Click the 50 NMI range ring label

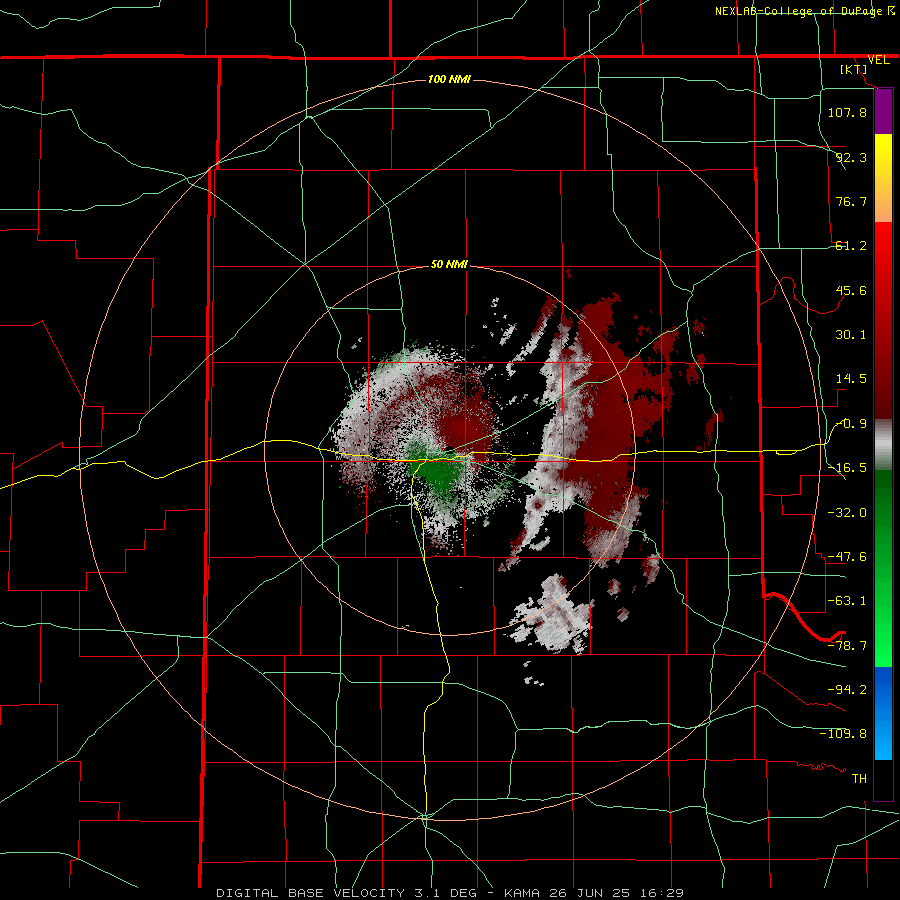pos(449,265)
